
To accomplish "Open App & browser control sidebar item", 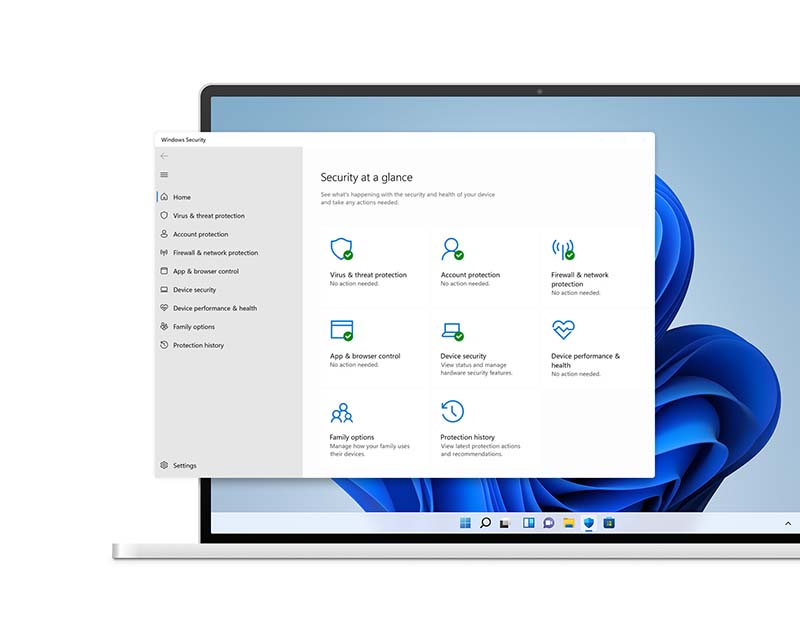I will point(206,271).
